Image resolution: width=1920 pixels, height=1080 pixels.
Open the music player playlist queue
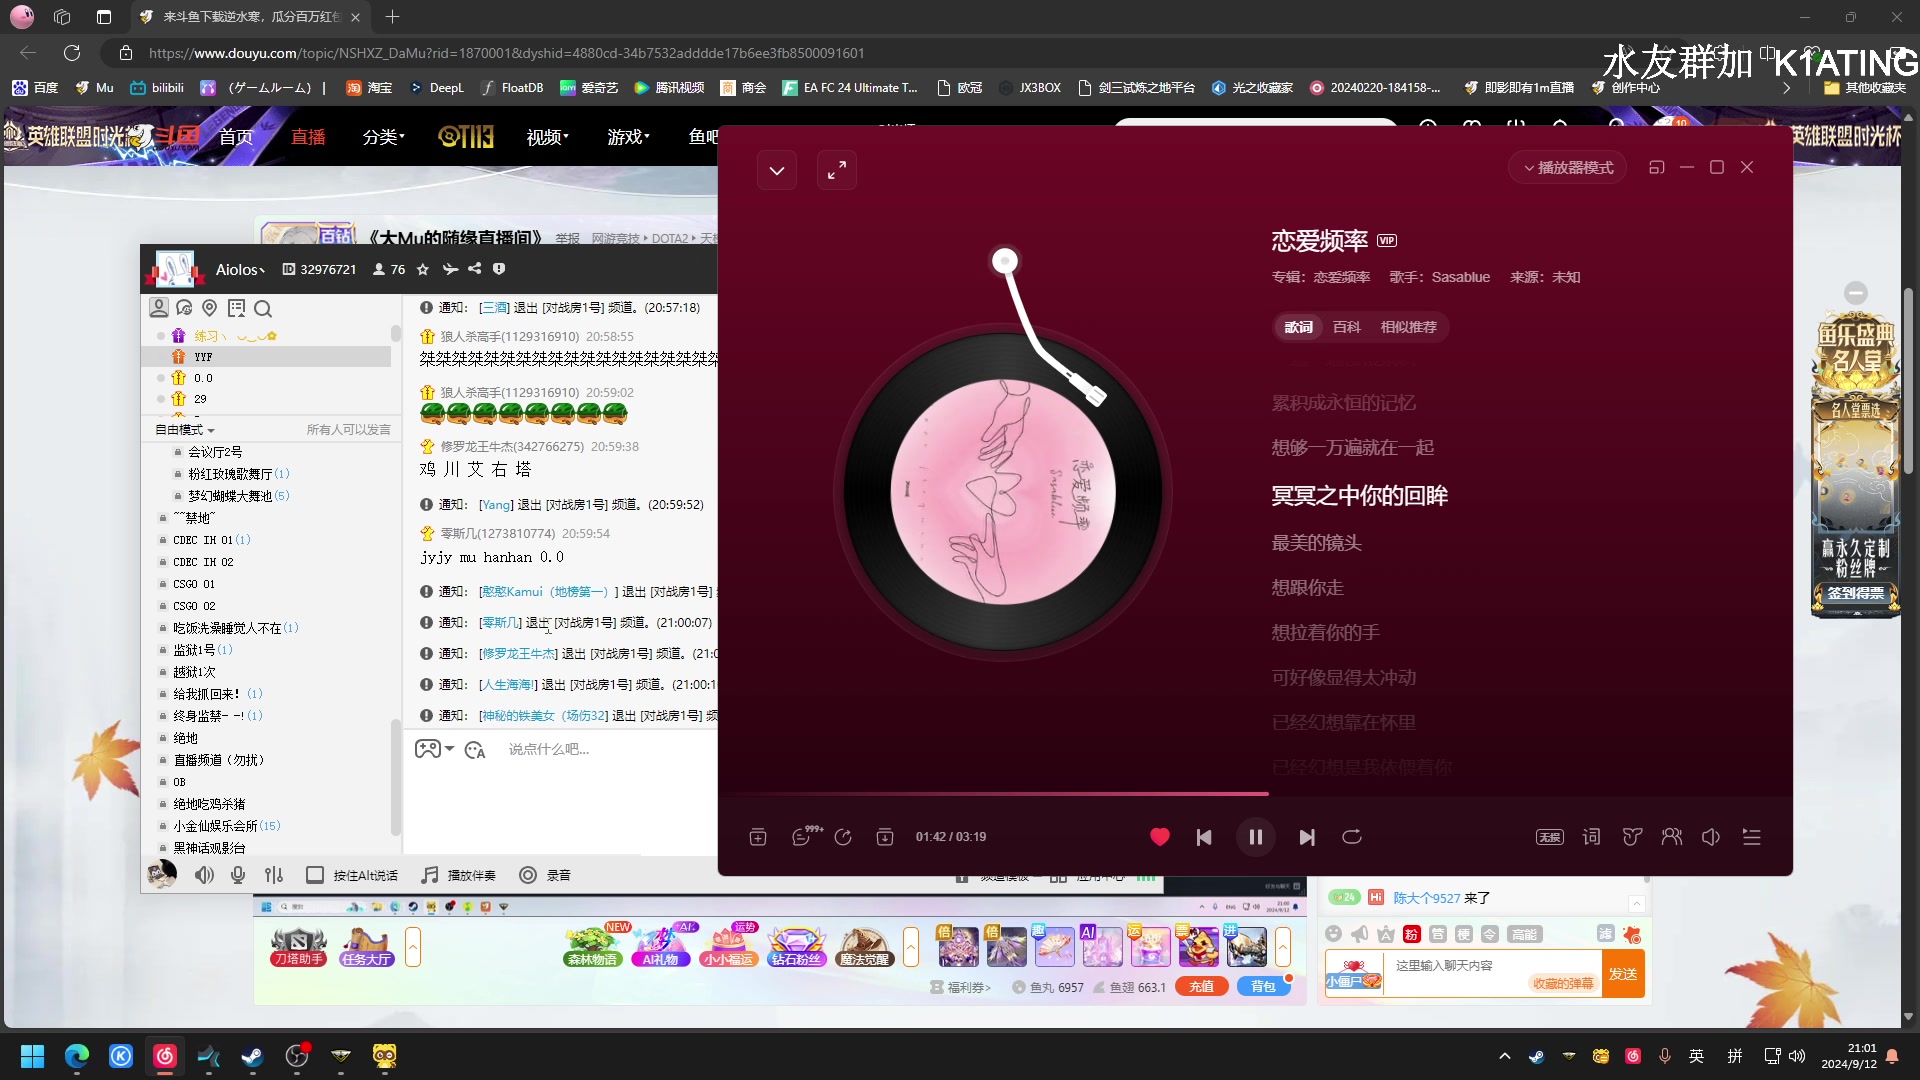coord(1751,837)
